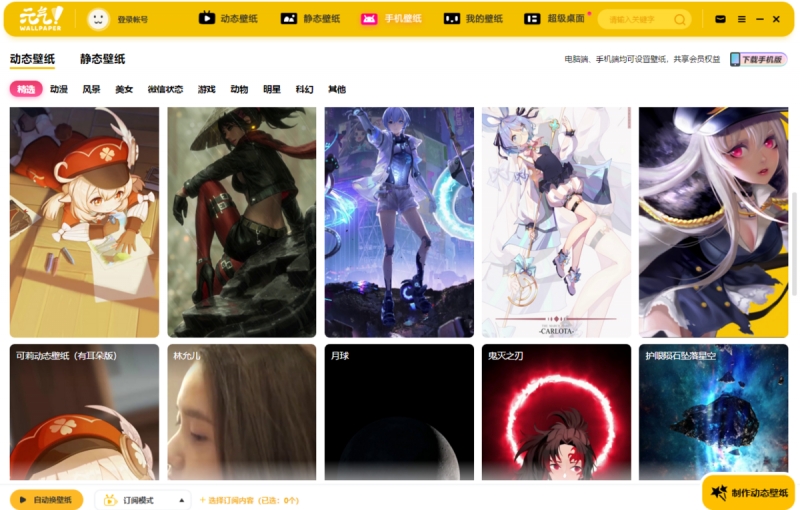The image size is (800, 510).
Task: Click the smiley face login avatar
Action: tap(98, 19)
